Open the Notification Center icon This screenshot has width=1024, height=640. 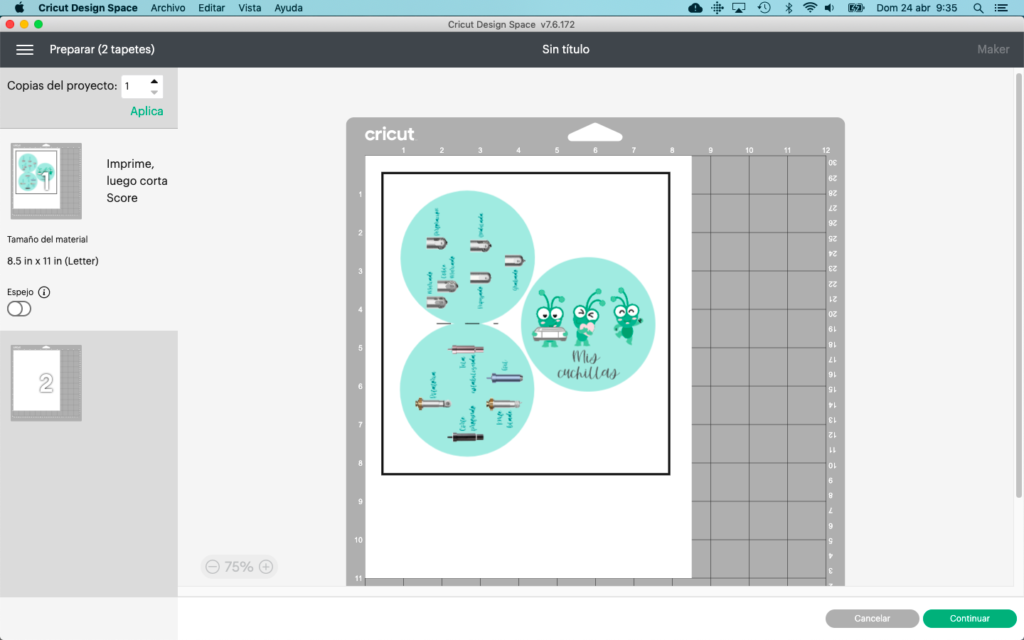(x=1001, y=8)
